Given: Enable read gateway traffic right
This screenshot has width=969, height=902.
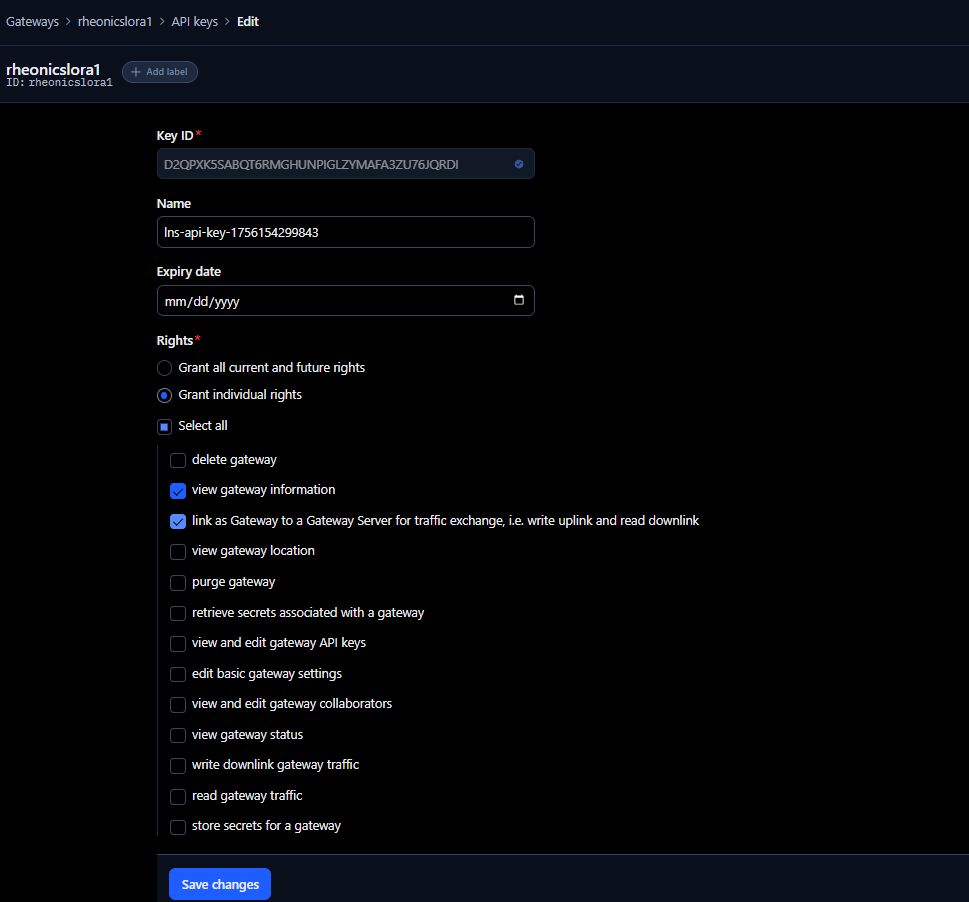Looking at the screenshot, I should tap(178, 796).
